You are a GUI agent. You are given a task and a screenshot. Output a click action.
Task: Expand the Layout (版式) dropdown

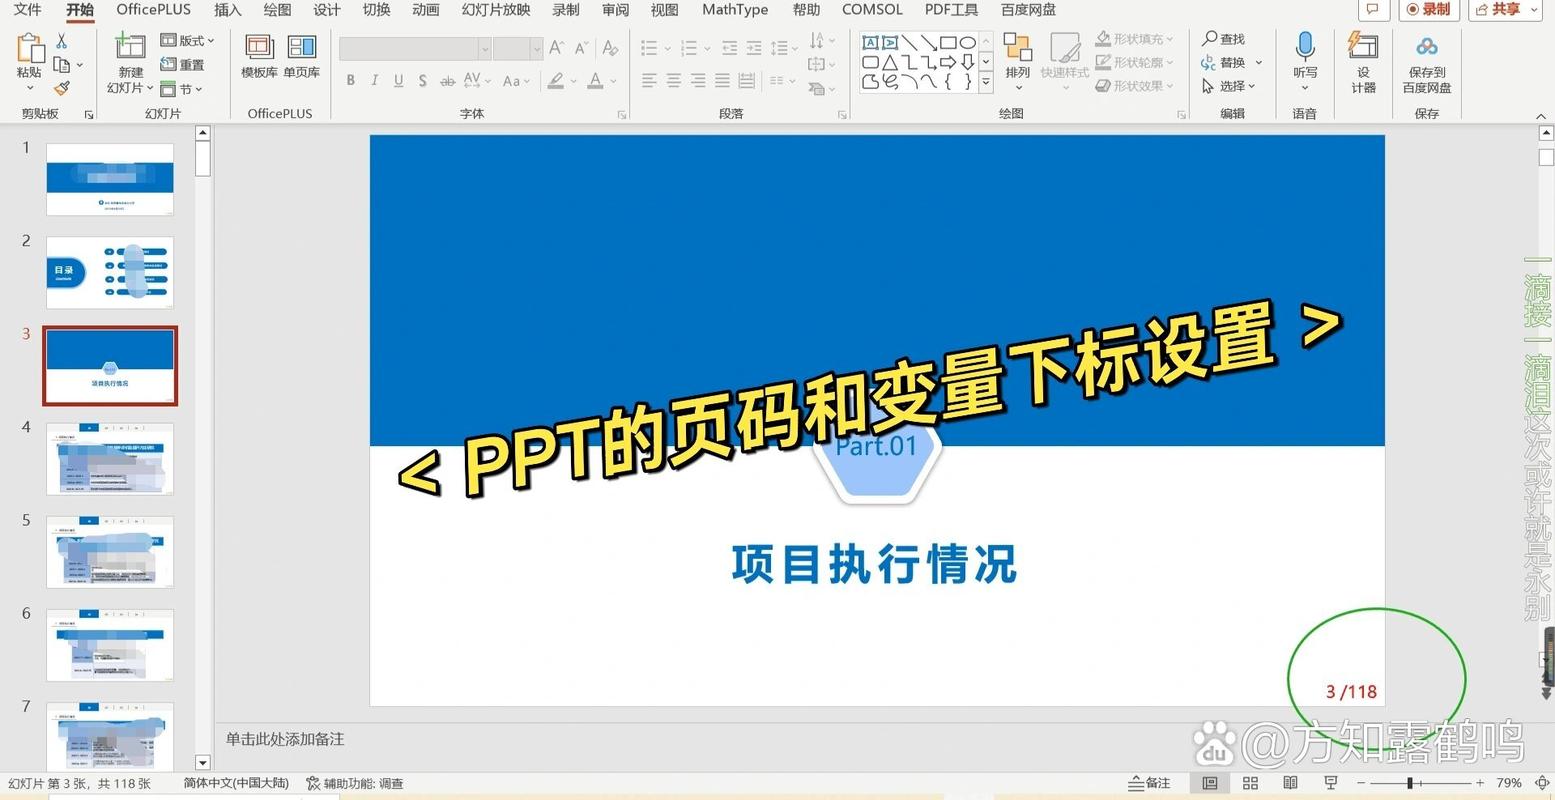188,40
